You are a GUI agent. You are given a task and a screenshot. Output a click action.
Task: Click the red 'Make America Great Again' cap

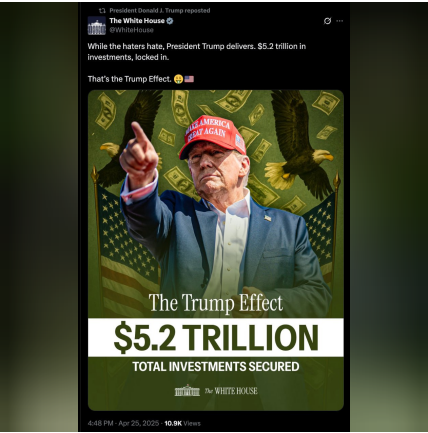(212, 137)
